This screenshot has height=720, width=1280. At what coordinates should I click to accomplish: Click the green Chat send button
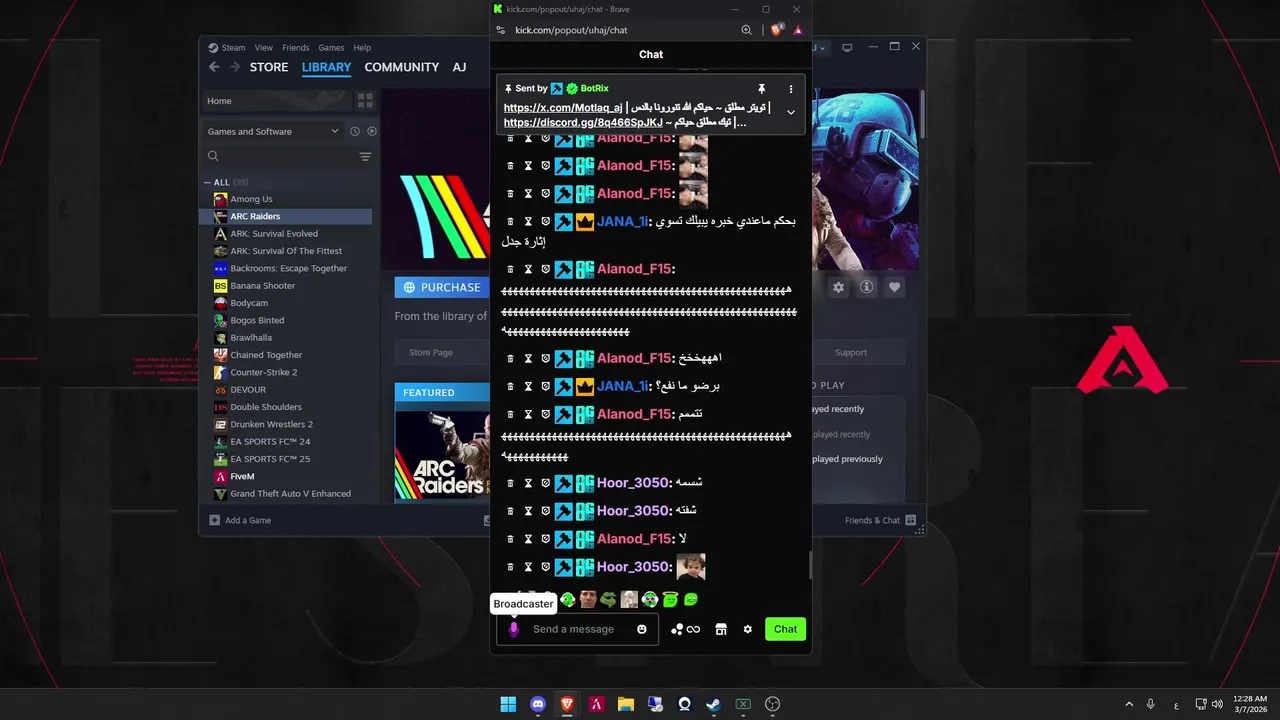tap(786, 629)
